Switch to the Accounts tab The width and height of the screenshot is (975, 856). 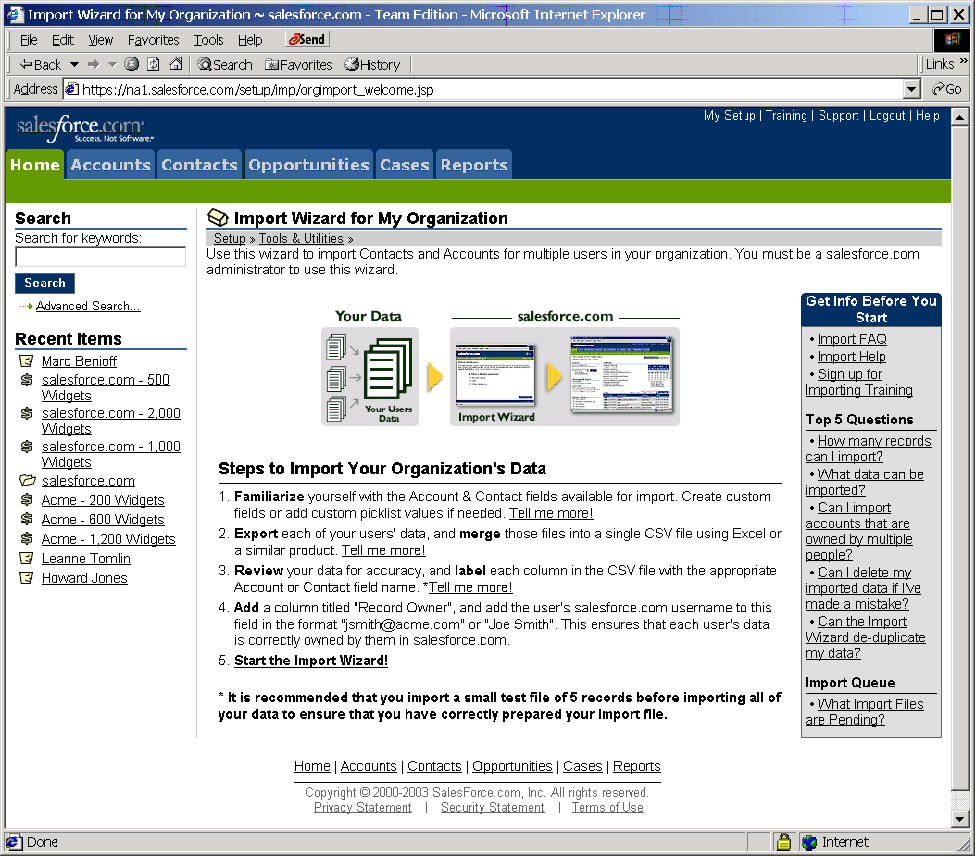click(111, 165)
